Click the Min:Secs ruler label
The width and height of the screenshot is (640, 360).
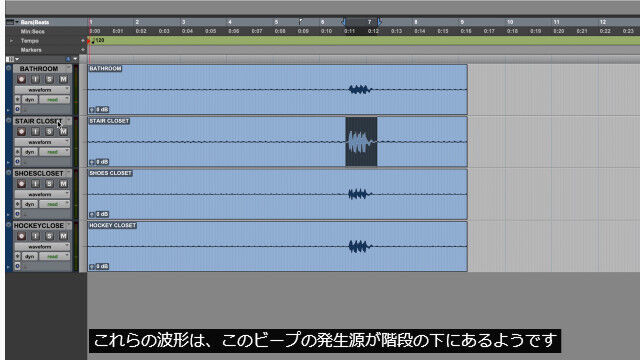coord(33,31)
